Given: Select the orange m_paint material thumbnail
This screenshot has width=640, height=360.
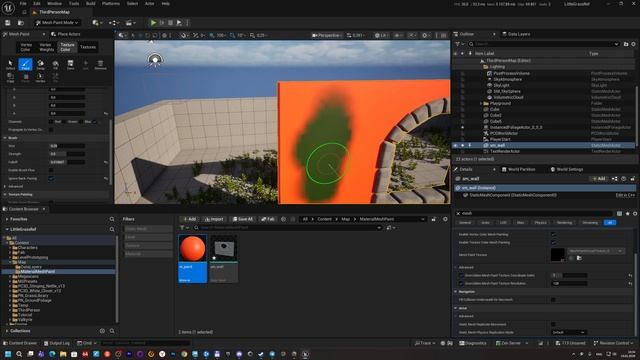Looking at the screenshot, I should 192,249.
